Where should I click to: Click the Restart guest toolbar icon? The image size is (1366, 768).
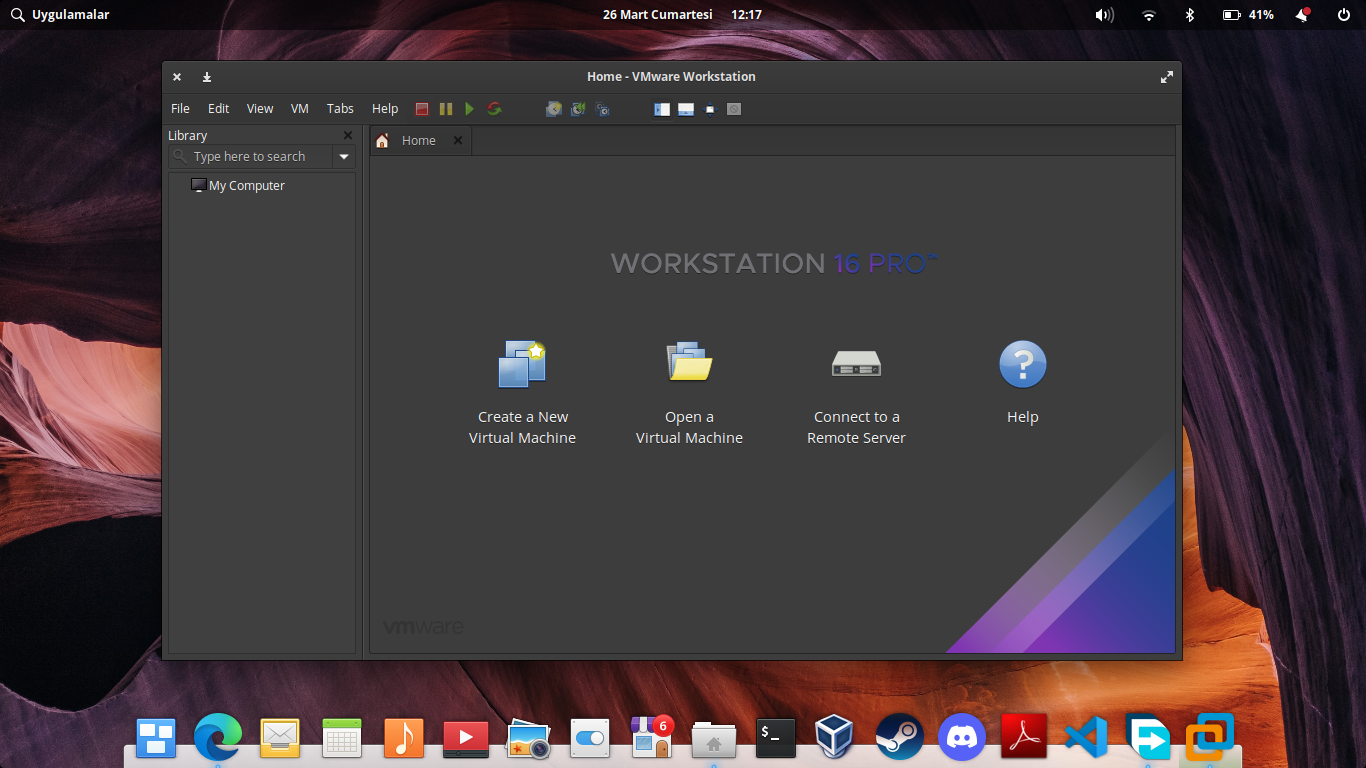[x=494, y=109]
